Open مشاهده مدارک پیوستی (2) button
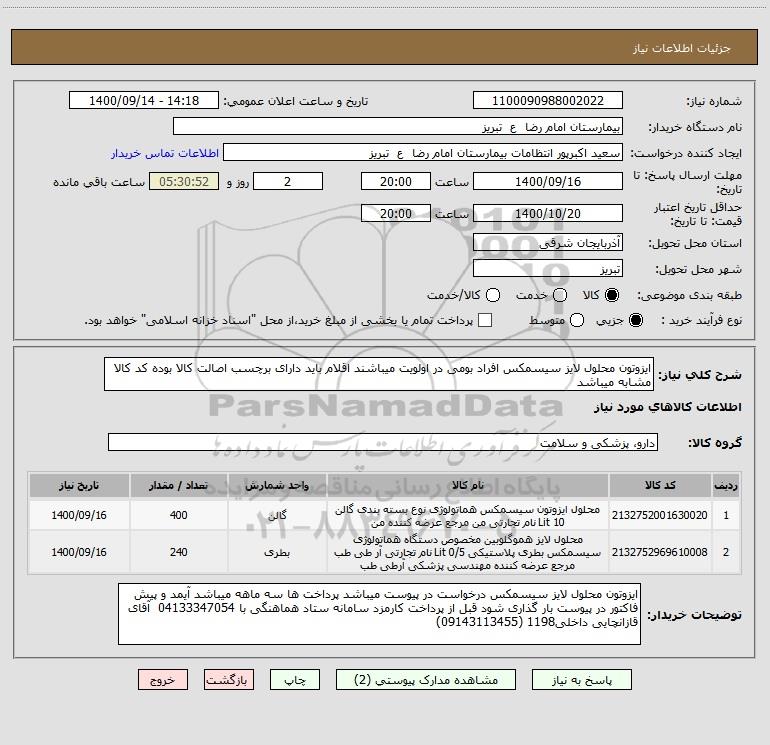Screen dimensions: 770x745 point(426,680)
